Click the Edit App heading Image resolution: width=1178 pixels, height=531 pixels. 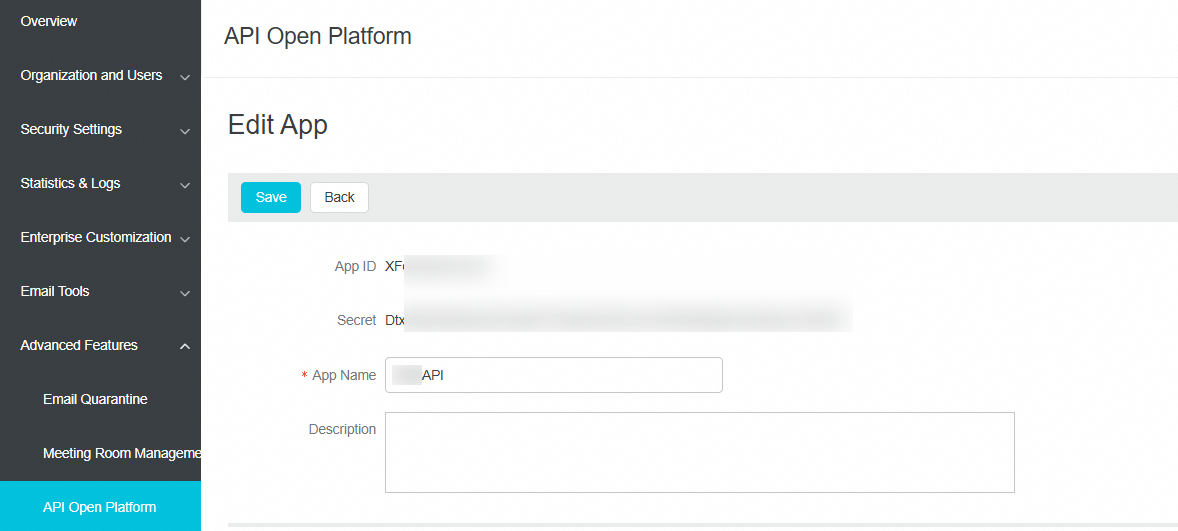[277, 125]
